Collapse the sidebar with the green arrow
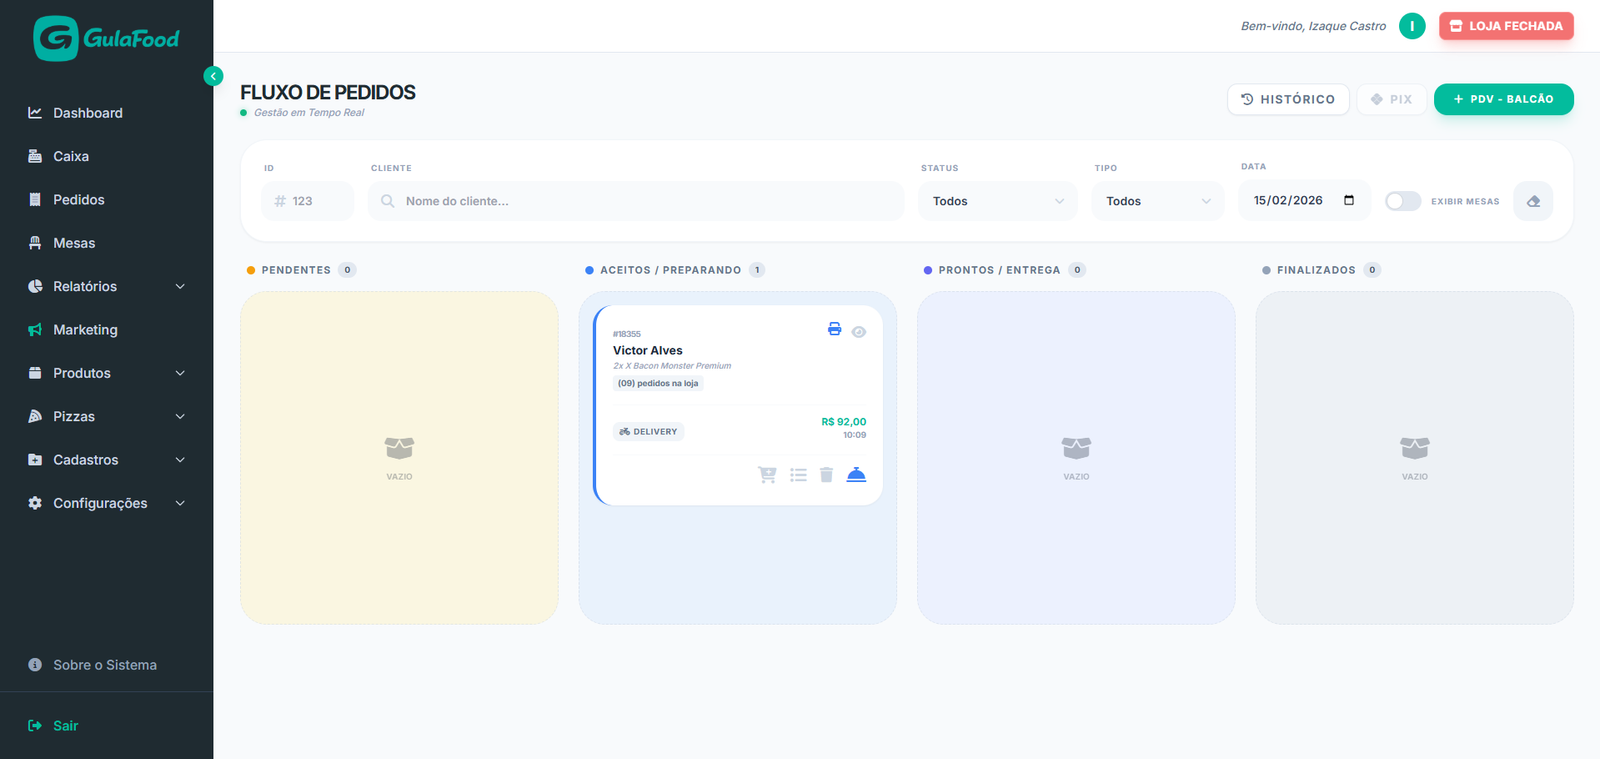 tap(213, 76)
